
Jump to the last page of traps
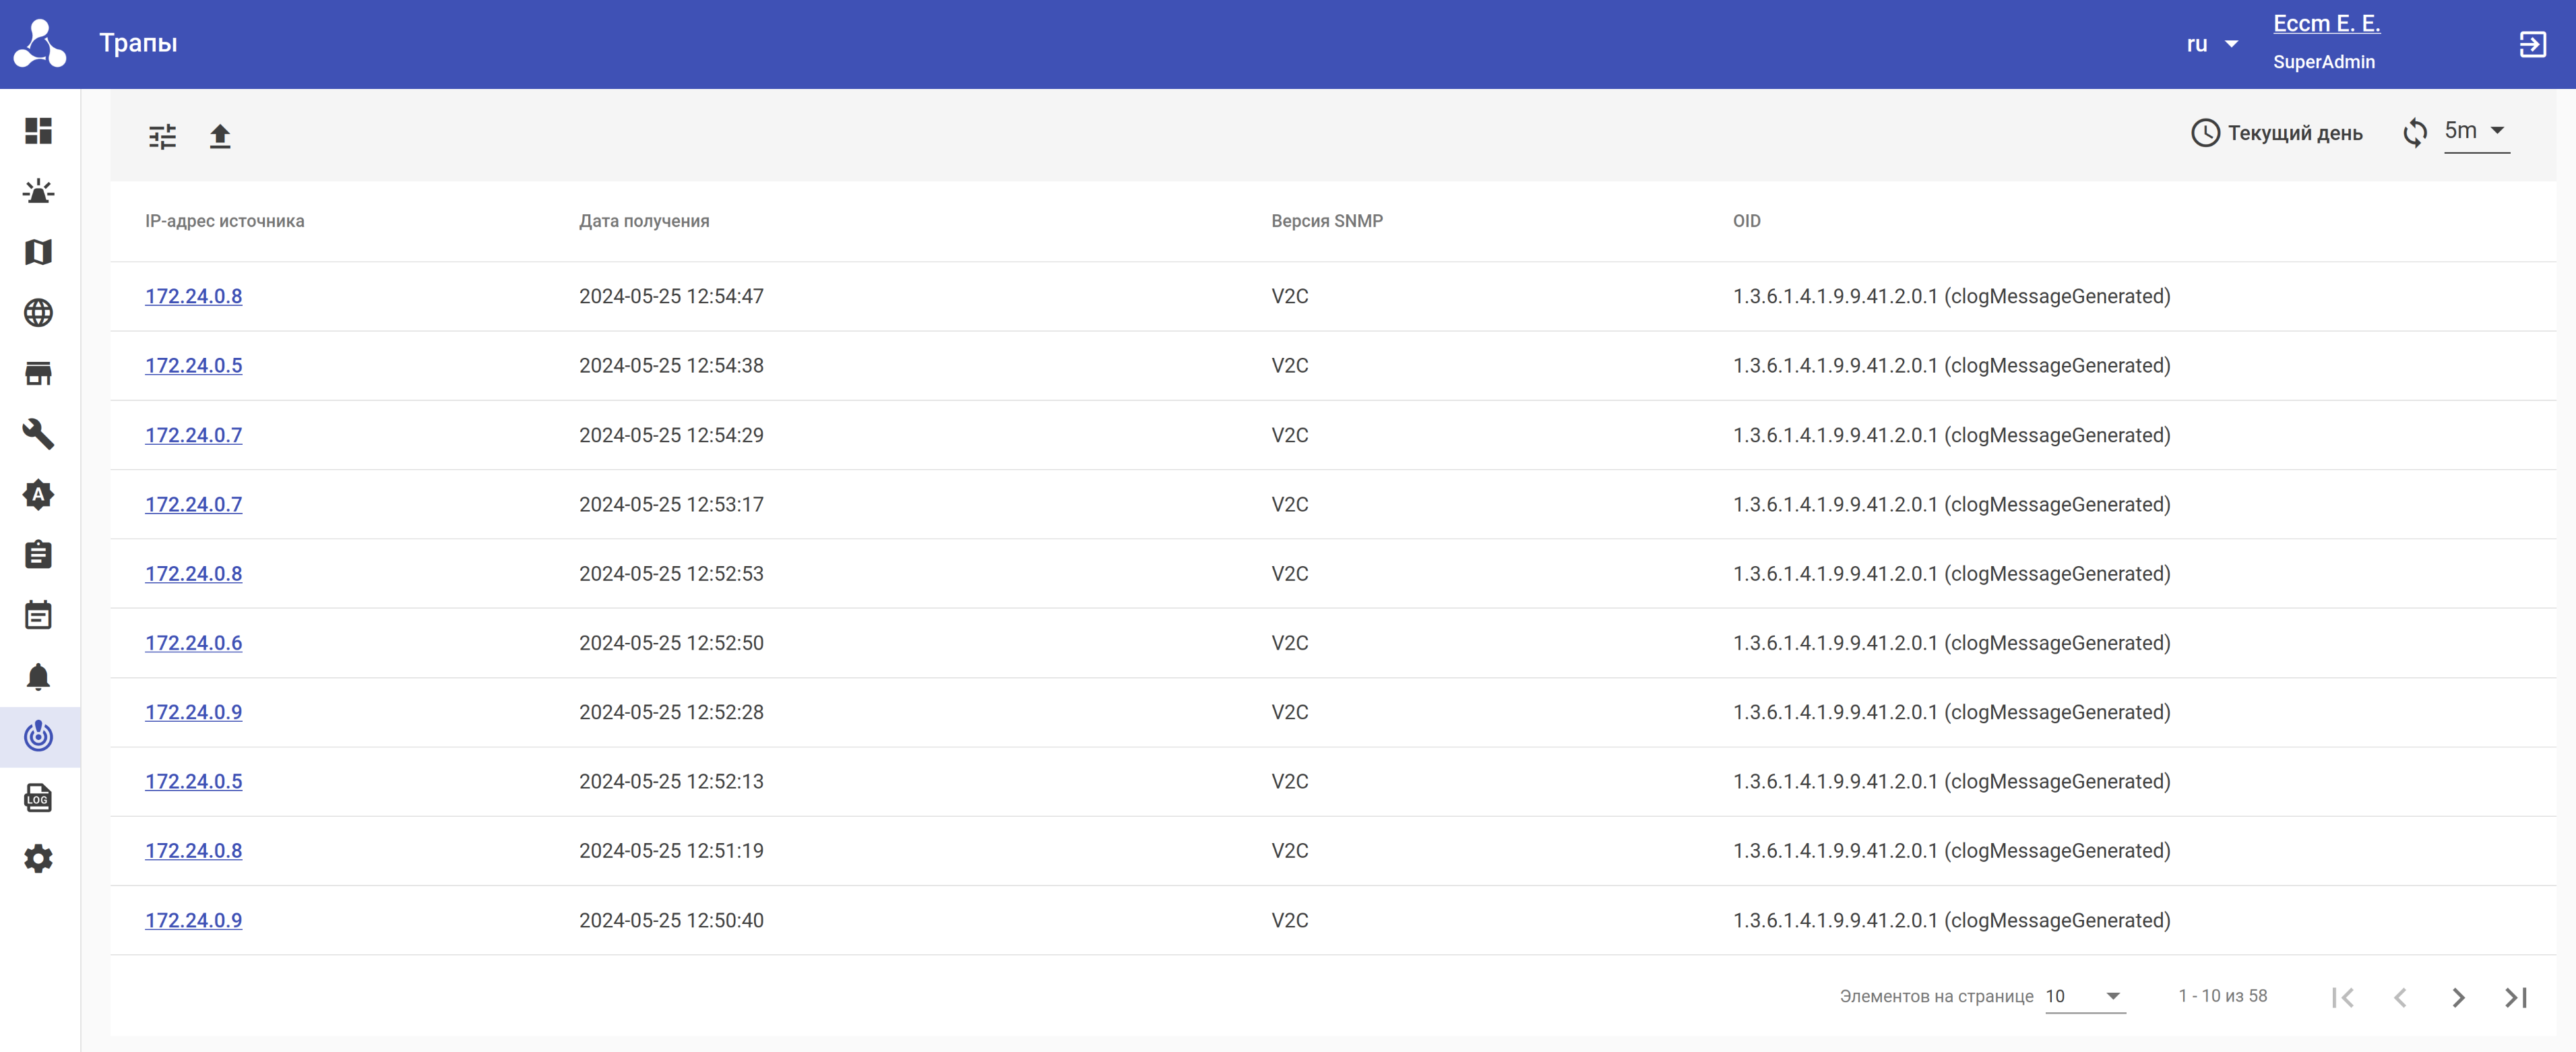2516,997
